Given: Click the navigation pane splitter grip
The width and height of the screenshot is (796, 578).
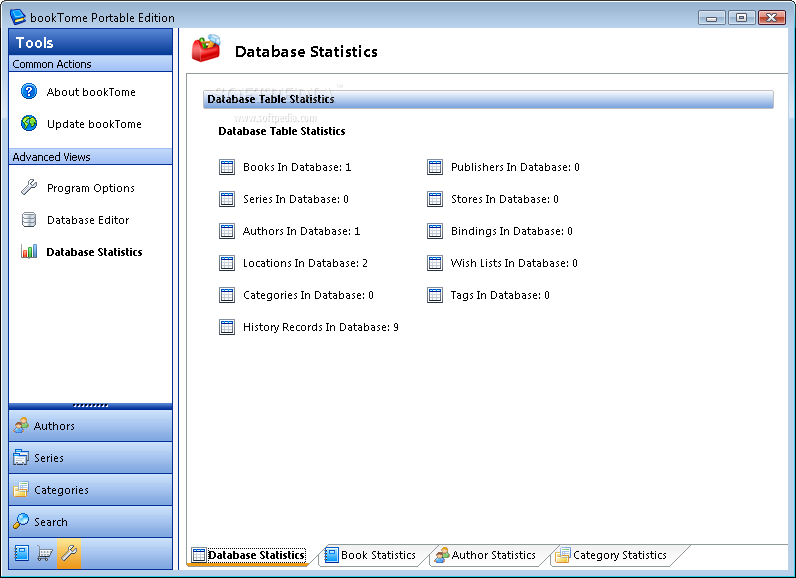Looking at the screenshot, I should [90, 405].
